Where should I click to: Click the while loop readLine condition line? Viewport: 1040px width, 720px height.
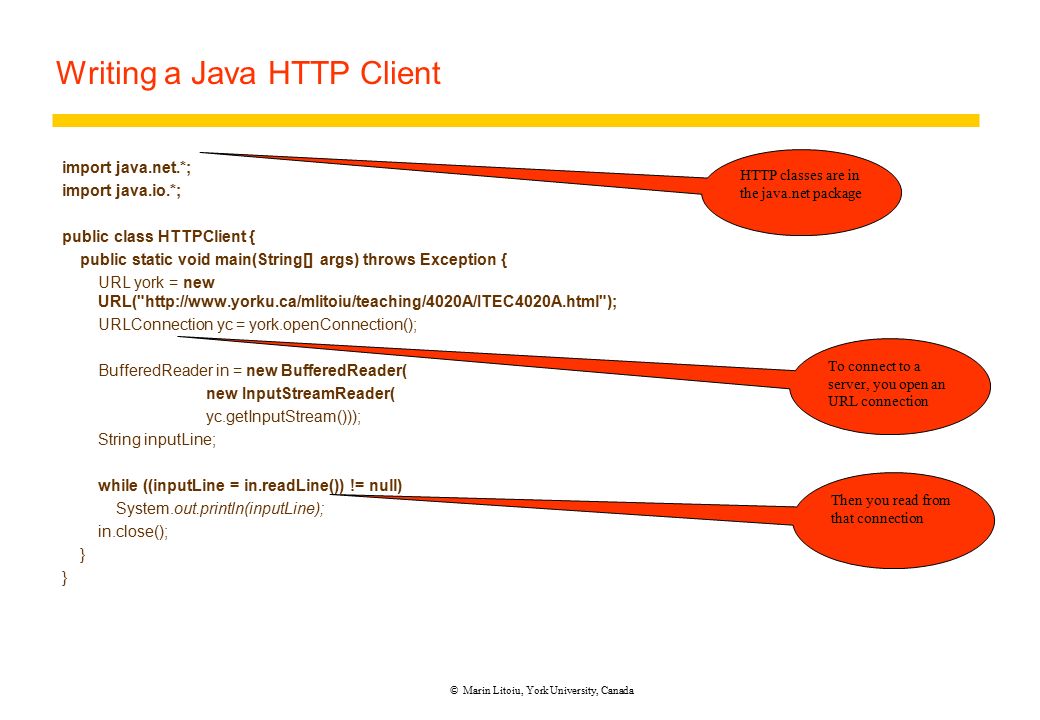(x=250, y=486)
